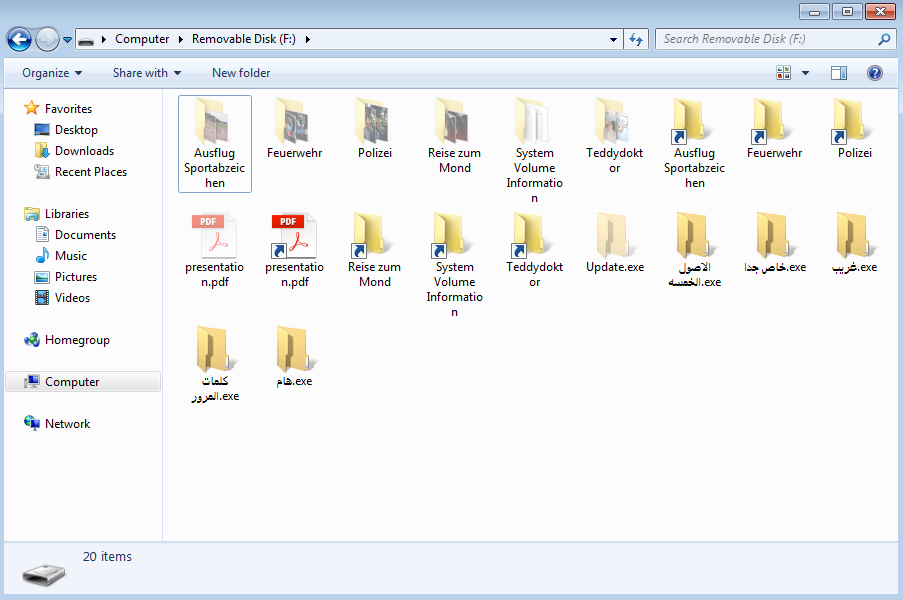This screenshot has height=600, width=903.
Task: Expand the view options dropdown arrow
Action: click(x=806, y=73)
